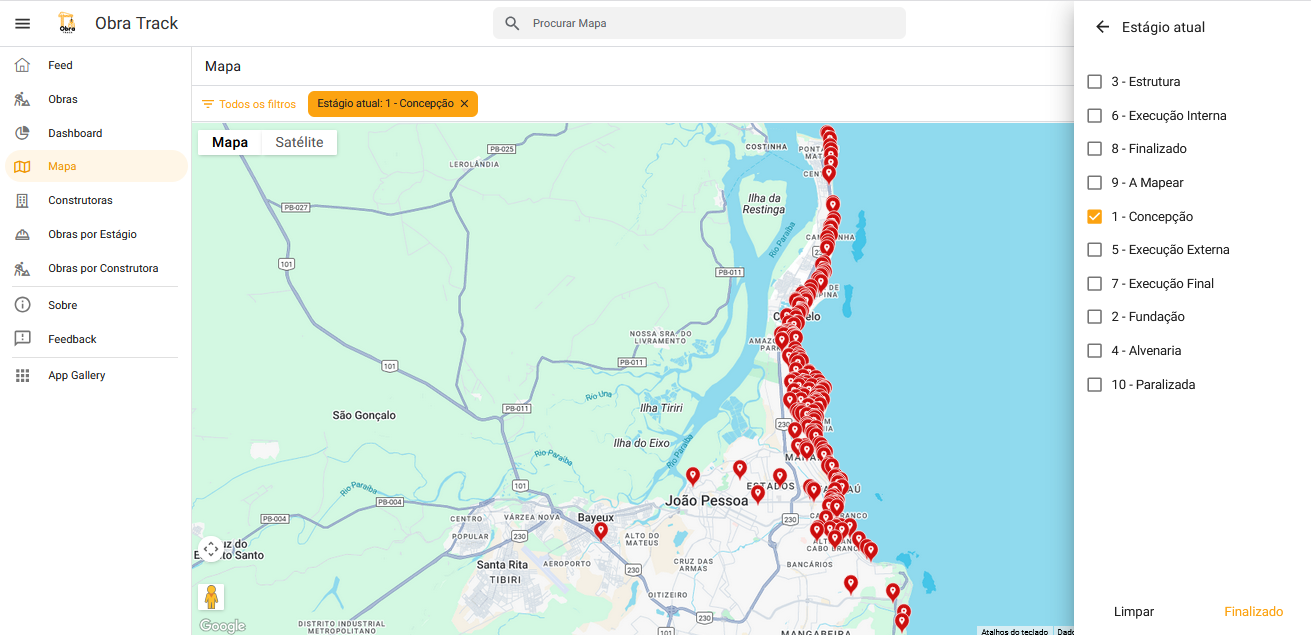1311x635 pixels.
Task: Open App Gallery grid icon
Action: [x=22, y=376]
